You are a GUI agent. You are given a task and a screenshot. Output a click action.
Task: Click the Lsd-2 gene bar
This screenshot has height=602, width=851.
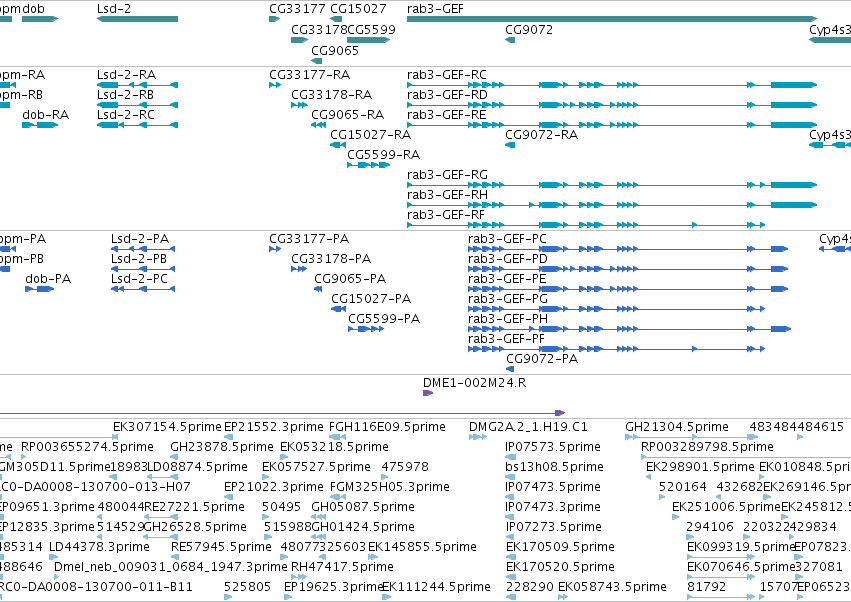[137, 19]
